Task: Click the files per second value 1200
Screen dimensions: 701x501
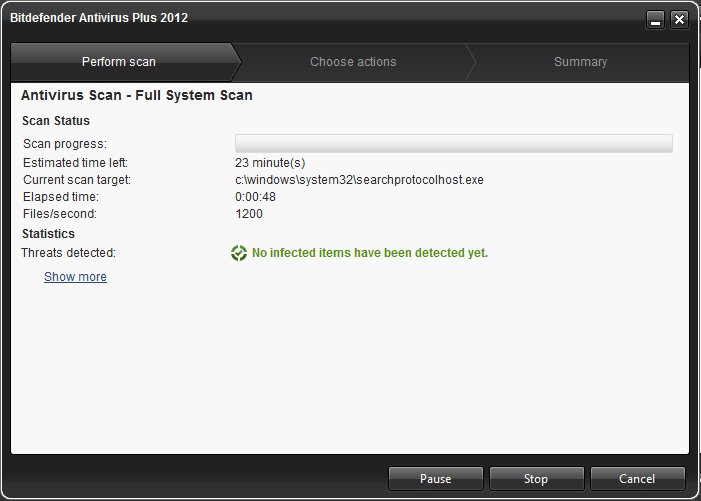Action: (249, 214)
